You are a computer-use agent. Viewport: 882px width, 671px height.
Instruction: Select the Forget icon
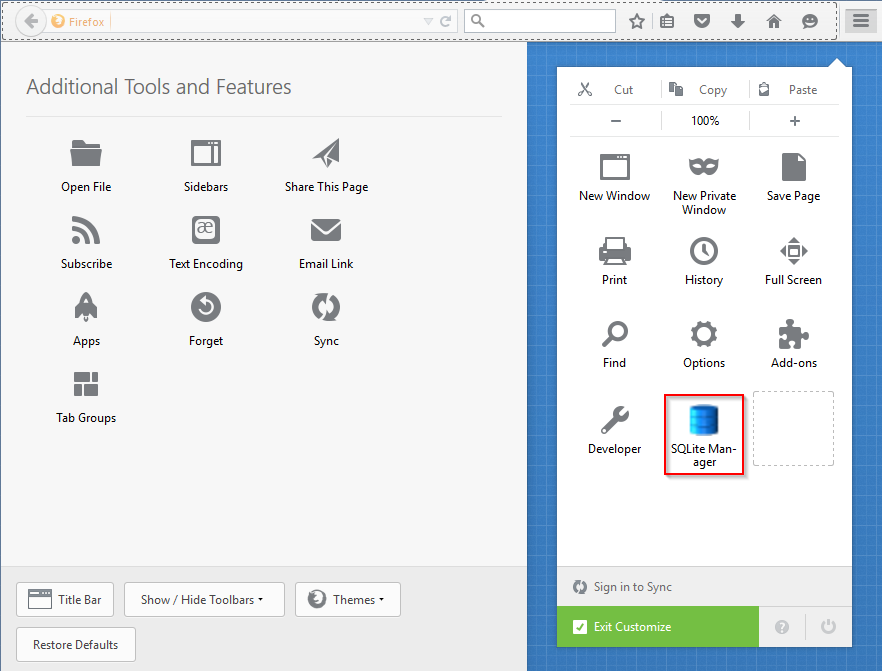(206, 307)
